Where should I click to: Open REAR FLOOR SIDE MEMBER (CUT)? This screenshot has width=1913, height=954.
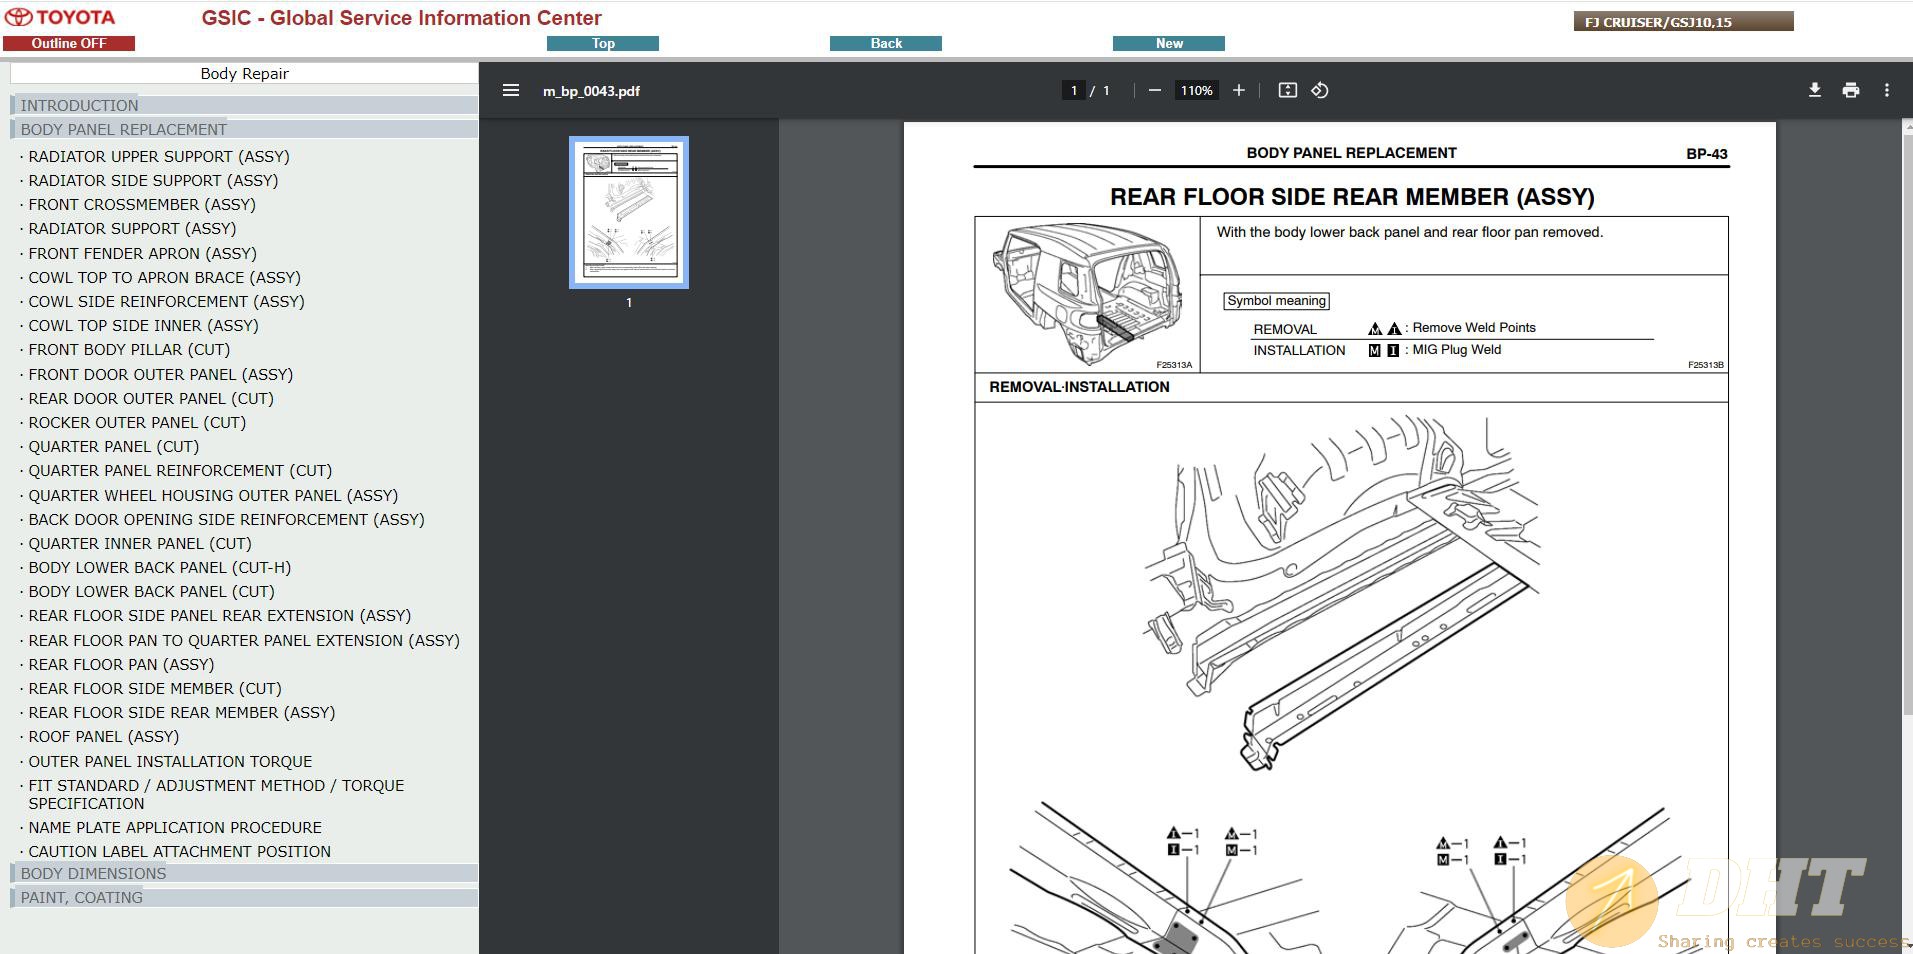pyautogui.click(x=155, y=688)
